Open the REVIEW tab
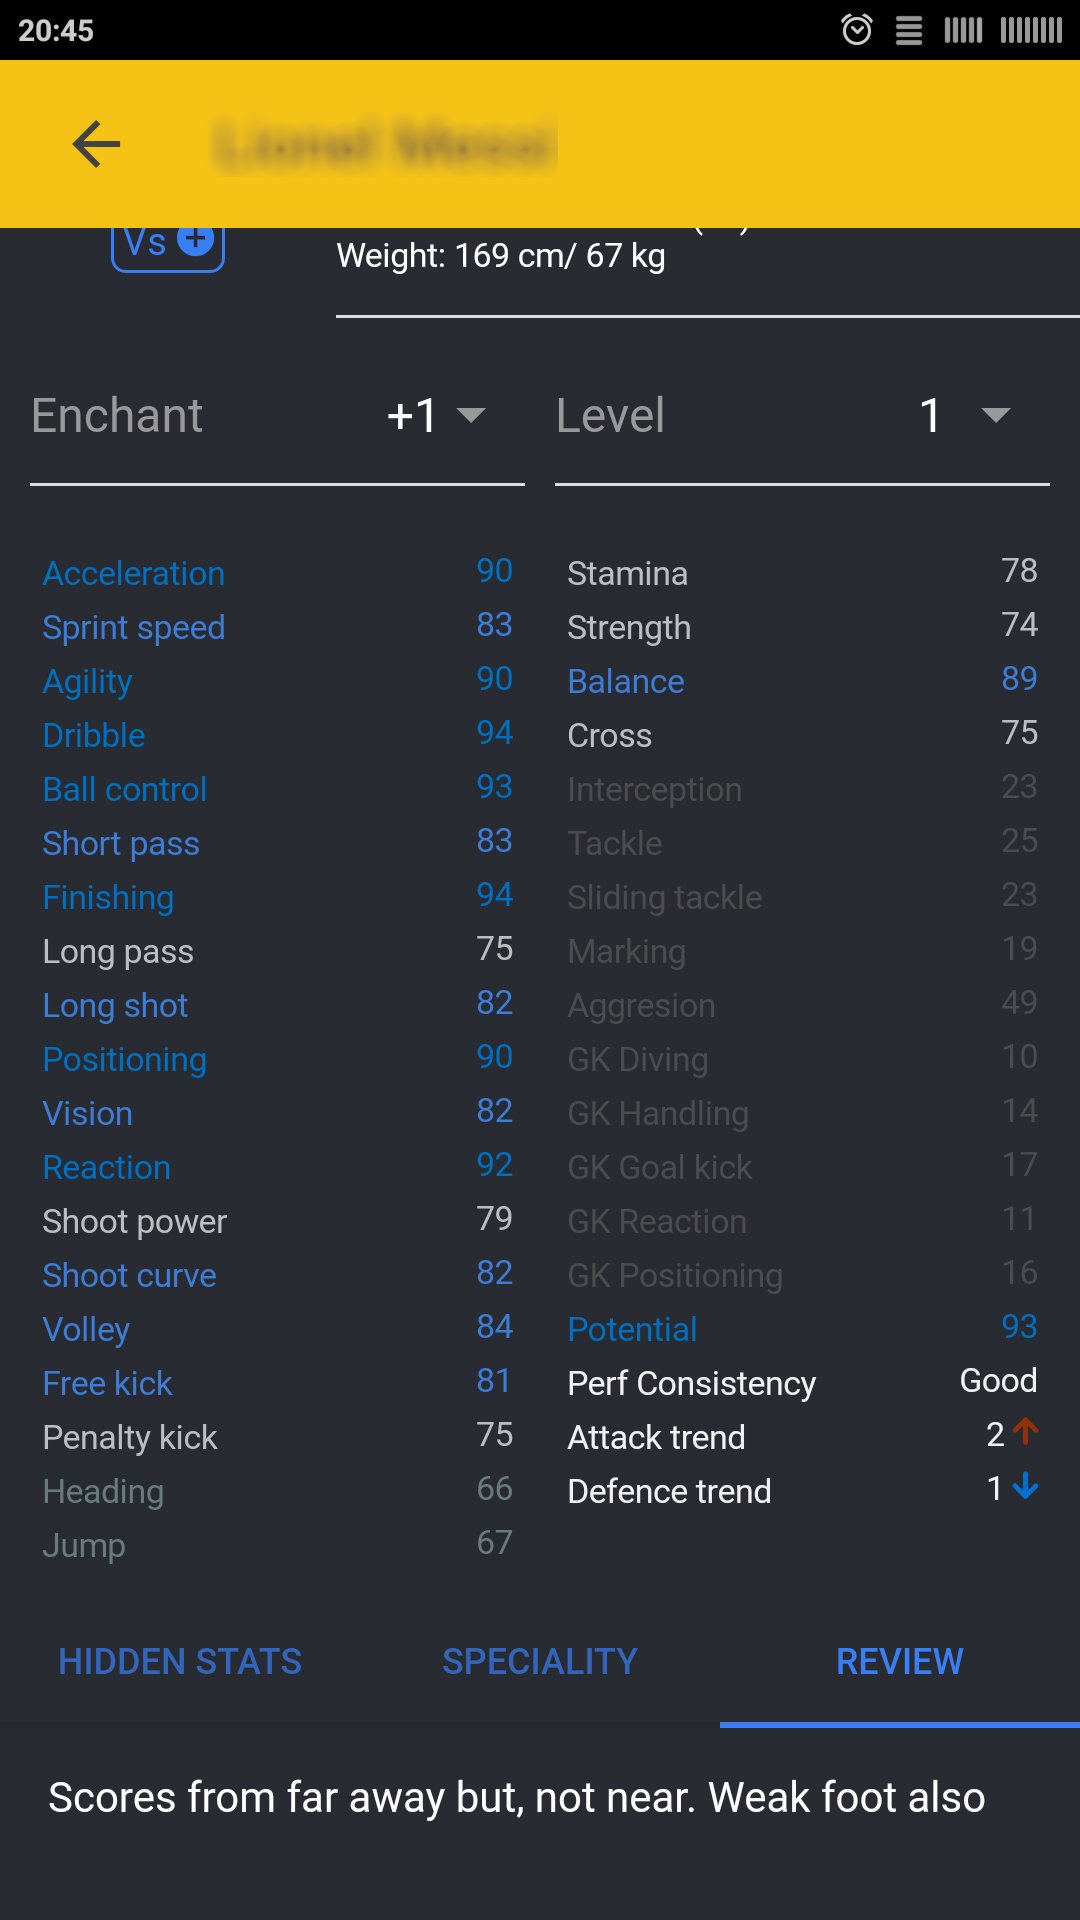This screenshot has height=1920, width=1080. pos(900,1661)
